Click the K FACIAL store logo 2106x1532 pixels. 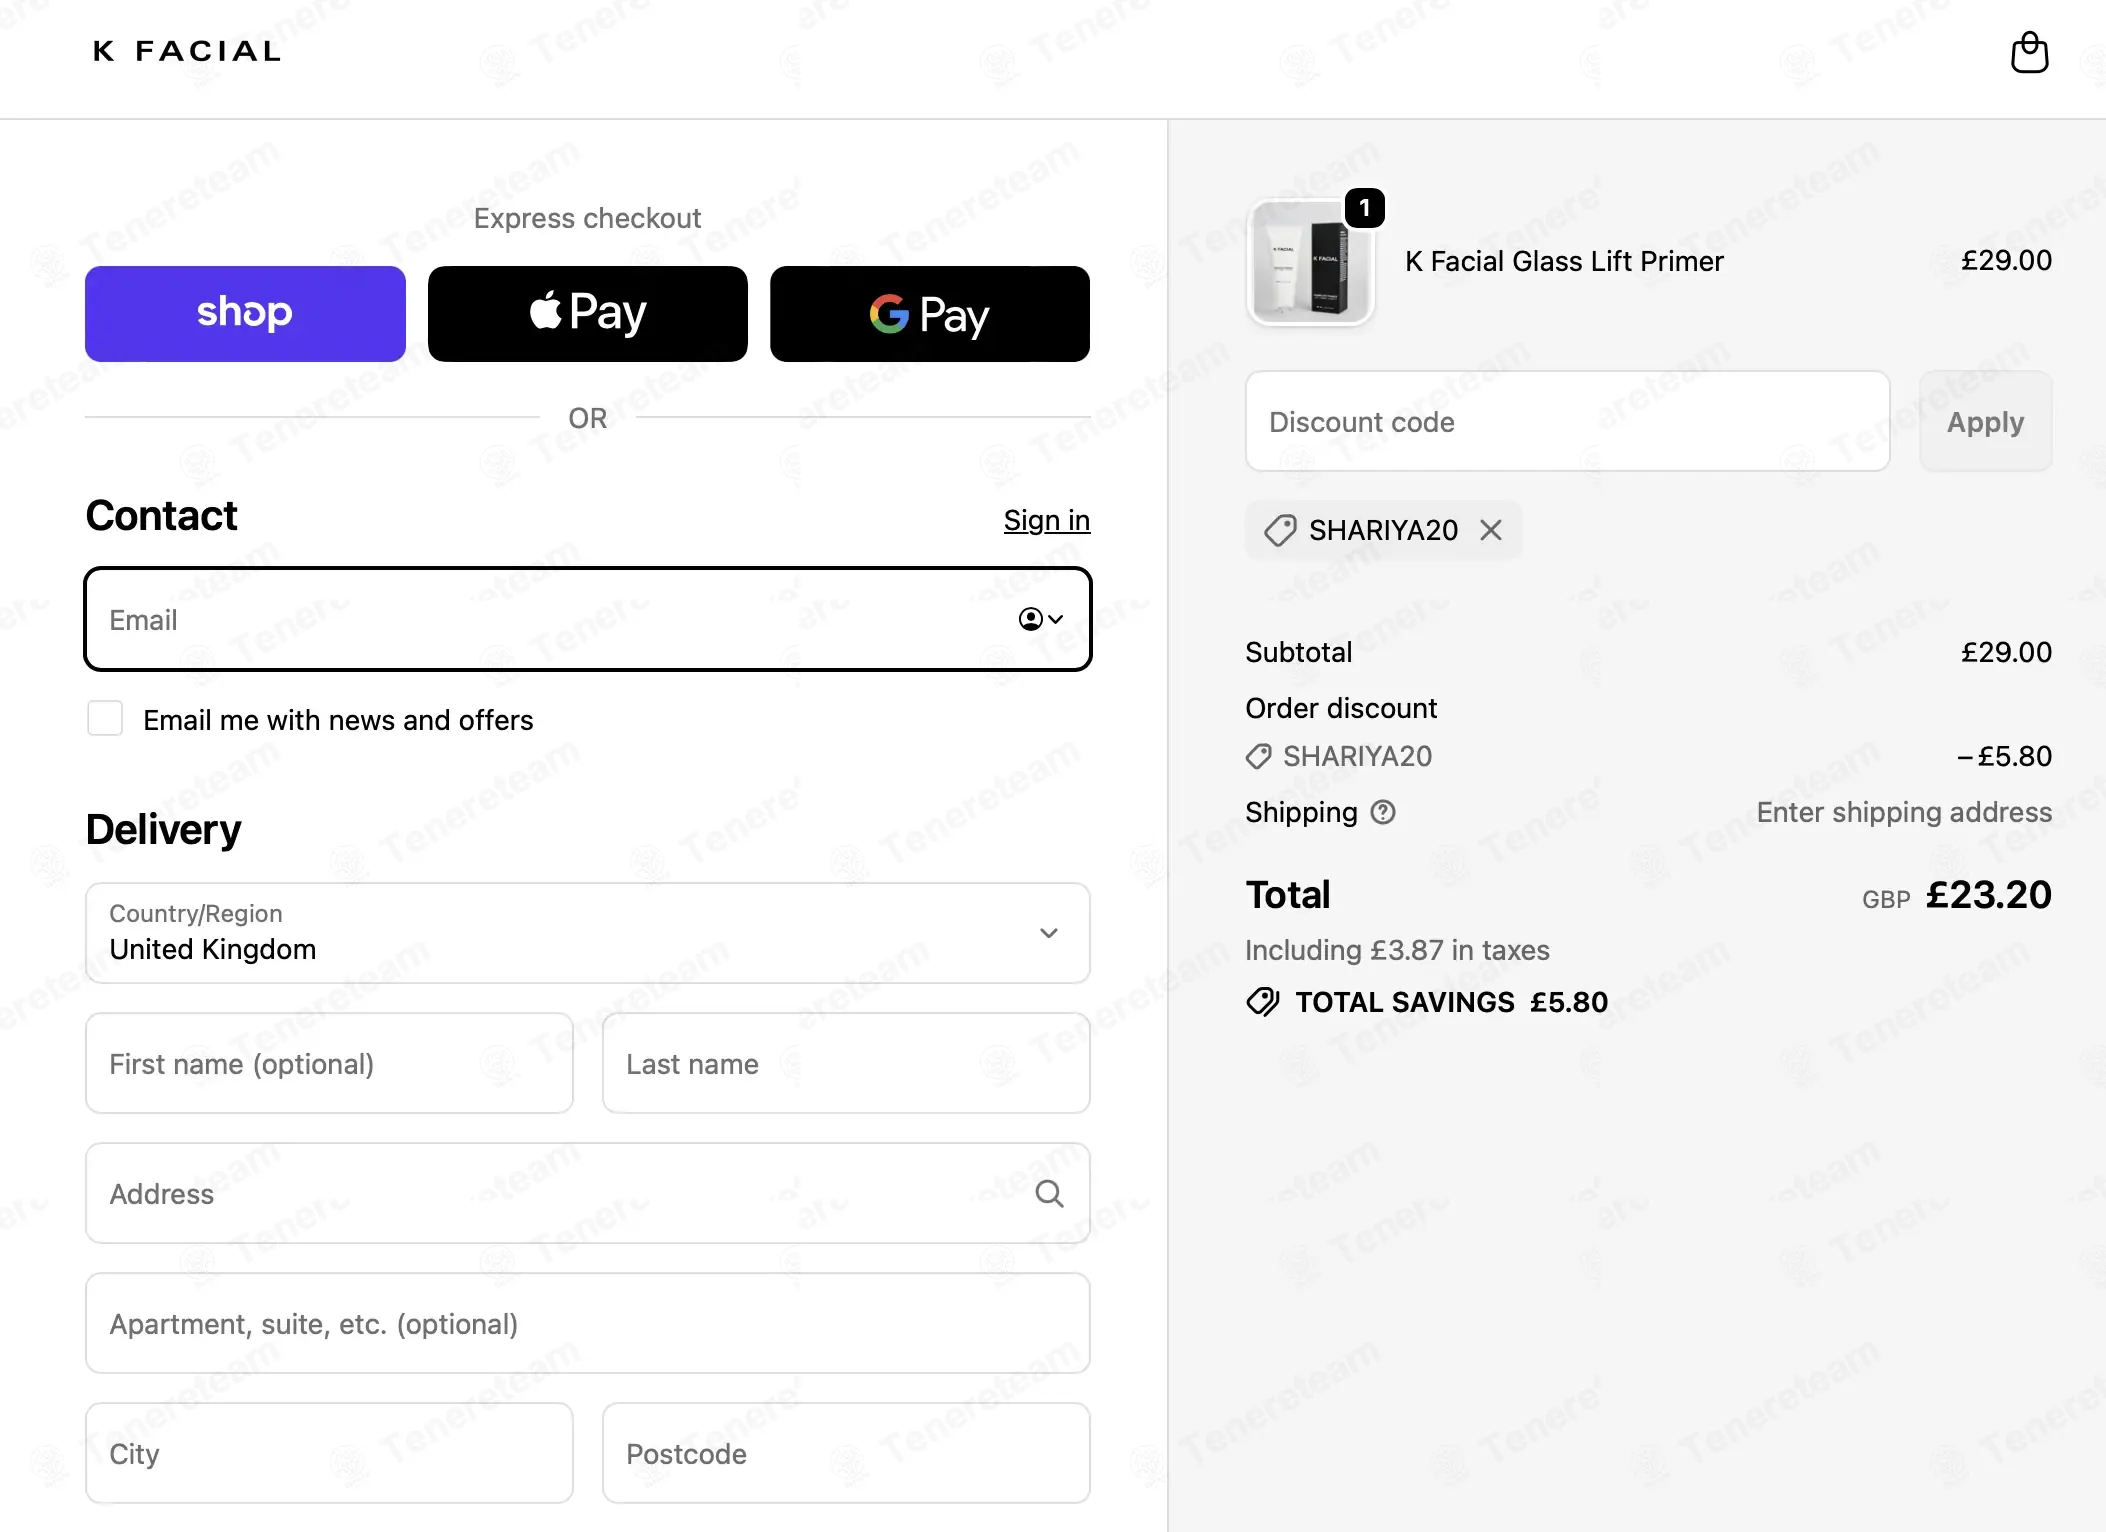(187, 51)
